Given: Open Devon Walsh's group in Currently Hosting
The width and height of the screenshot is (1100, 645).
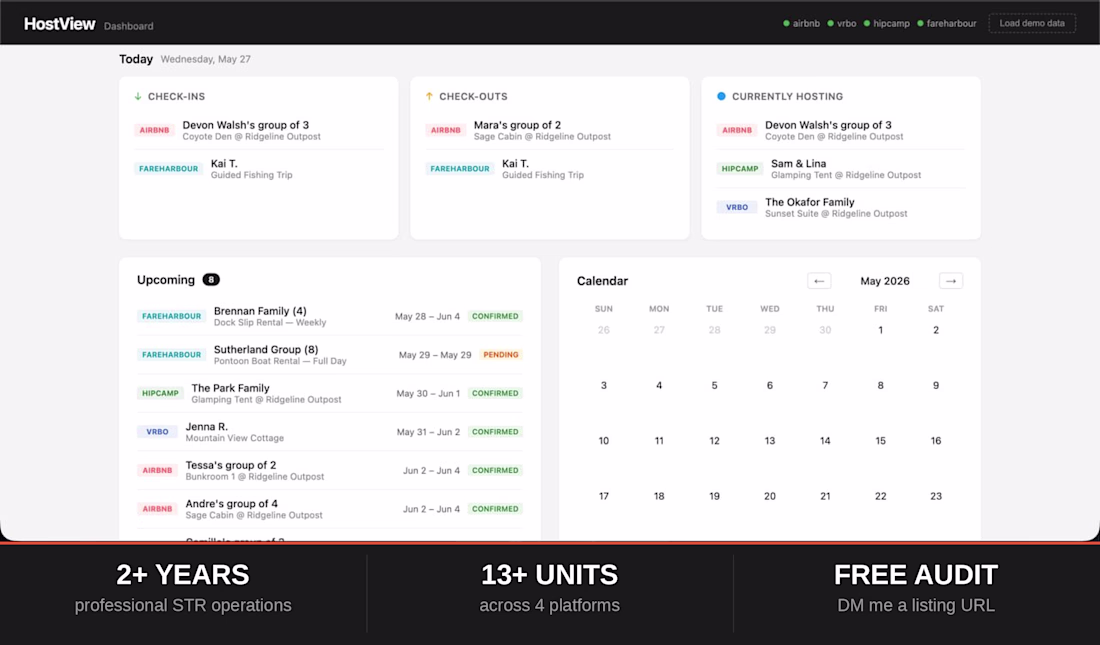Looking at the screenshot, I should click(x=841, y=130).
